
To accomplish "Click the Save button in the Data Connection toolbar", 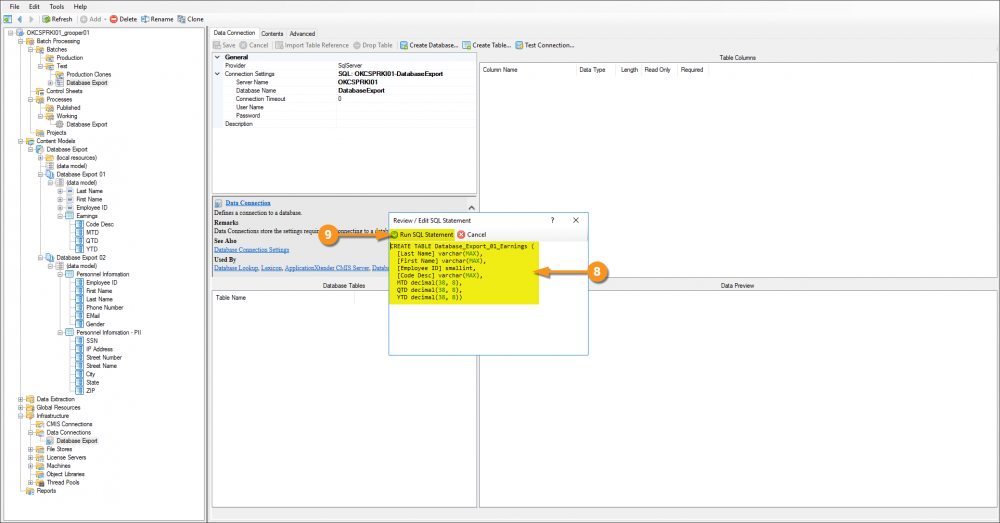I will (x=224, y=45).
